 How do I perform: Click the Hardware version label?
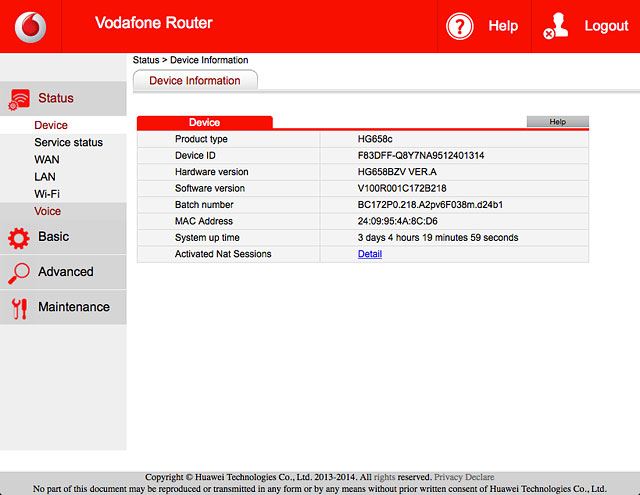pos(211,172)
